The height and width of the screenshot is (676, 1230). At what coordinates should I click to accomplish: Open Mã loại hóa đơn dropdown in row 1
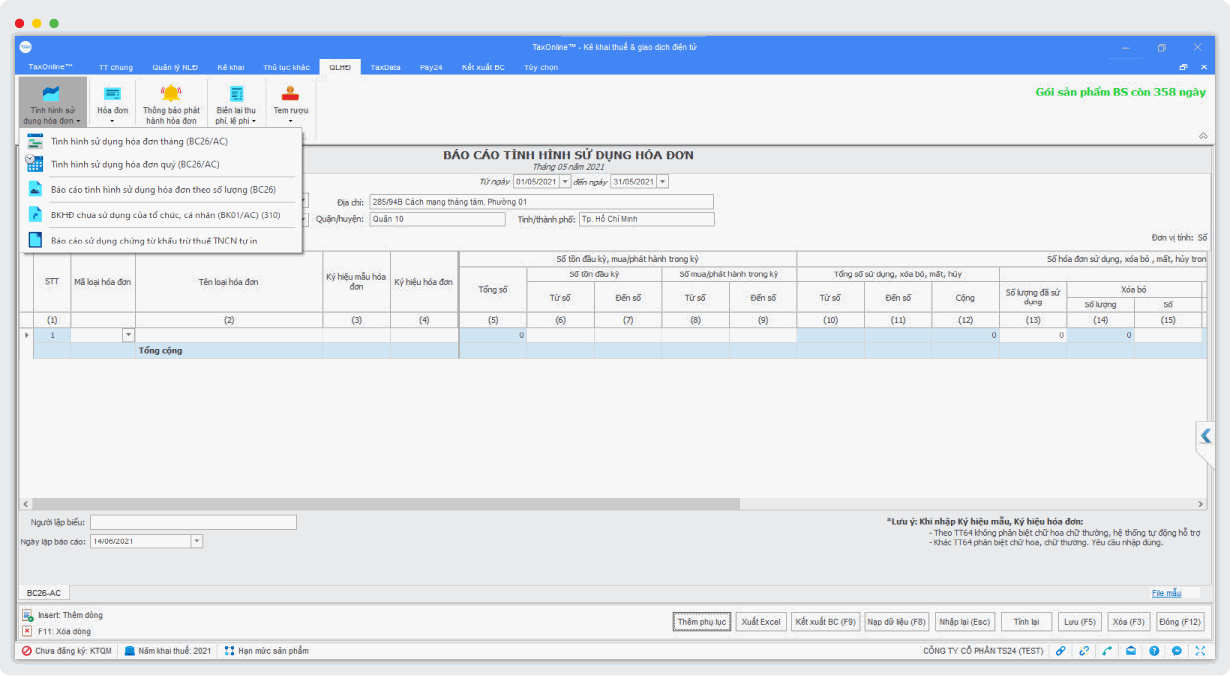(128, 335)
